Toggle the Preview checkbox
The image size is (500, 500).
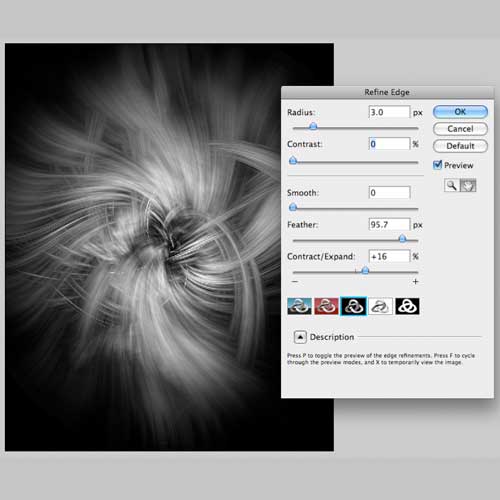click(x=437, y=165)
